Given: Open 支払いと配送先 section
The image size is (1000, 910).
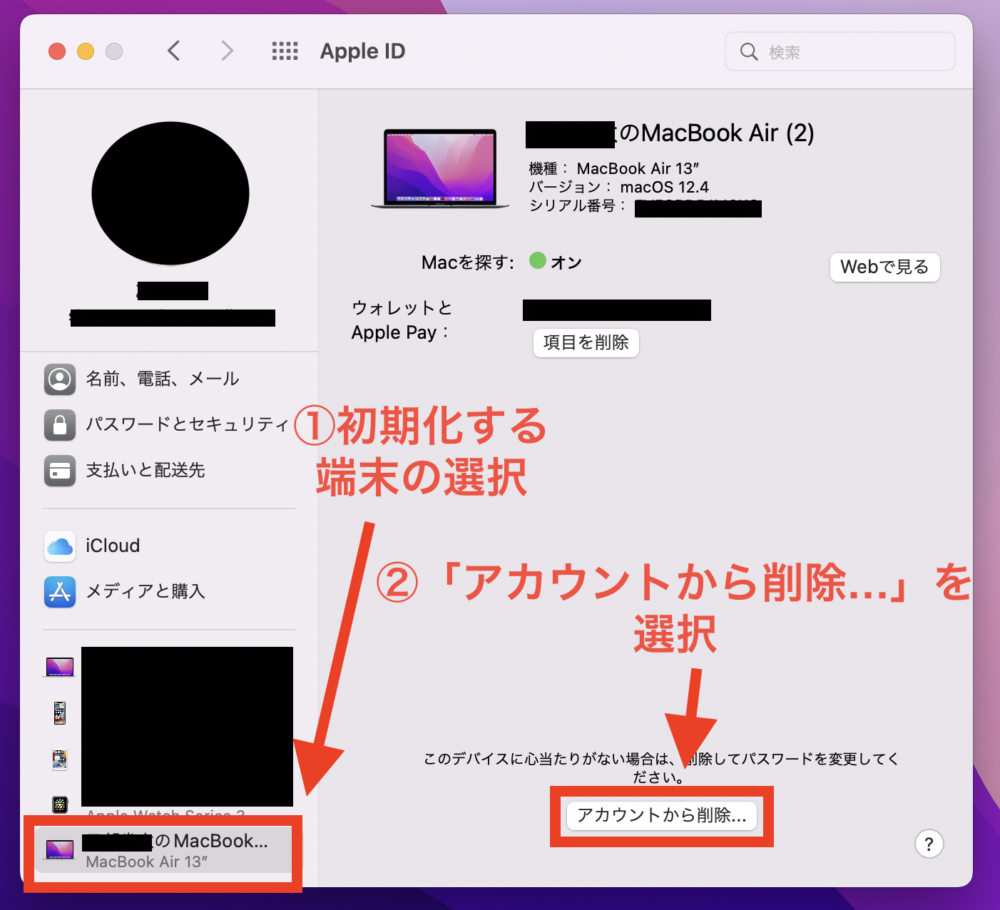Looking at the screenshot, I should tap(124, 471).
